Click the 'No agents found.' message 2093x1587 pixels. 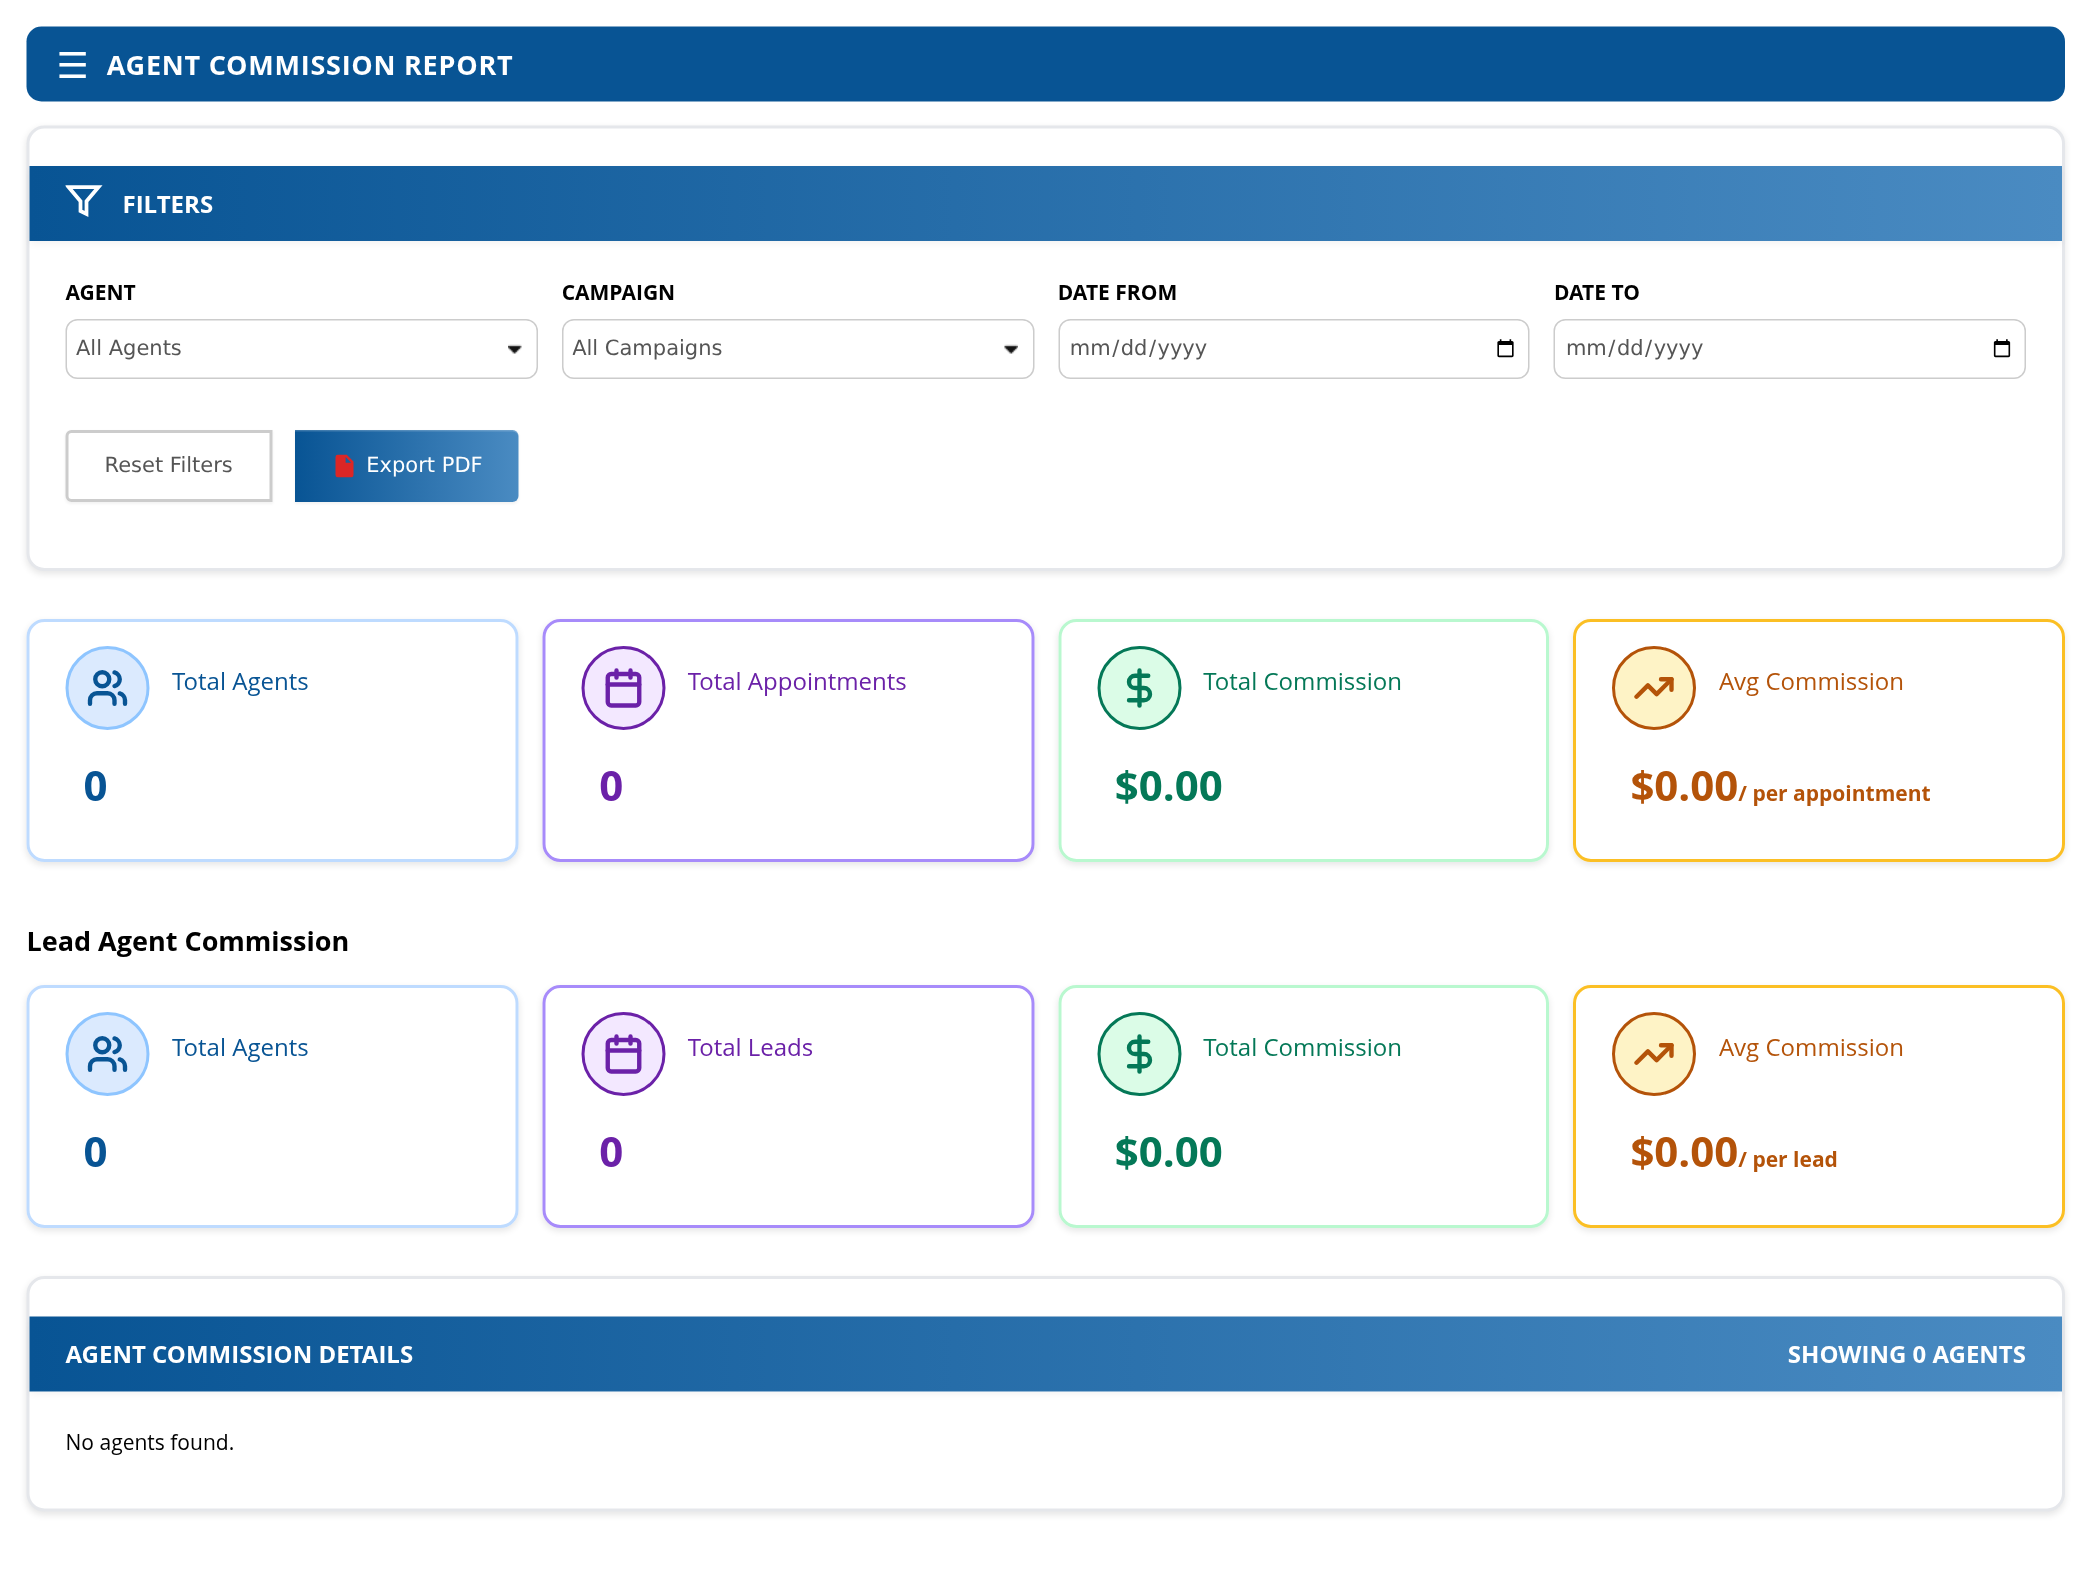[x=150, y=1443]
